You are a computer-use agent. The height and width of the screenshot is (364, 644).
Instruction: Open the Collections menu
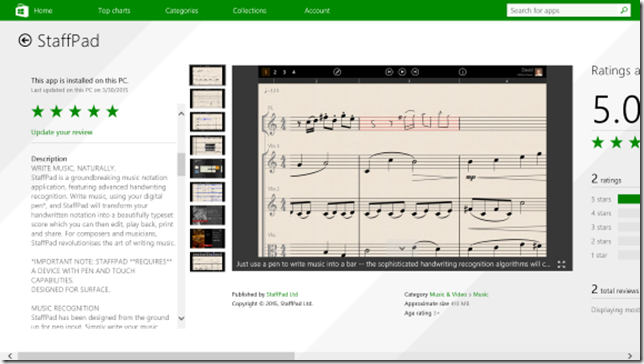pyautogui.click(x=249, y=11)
